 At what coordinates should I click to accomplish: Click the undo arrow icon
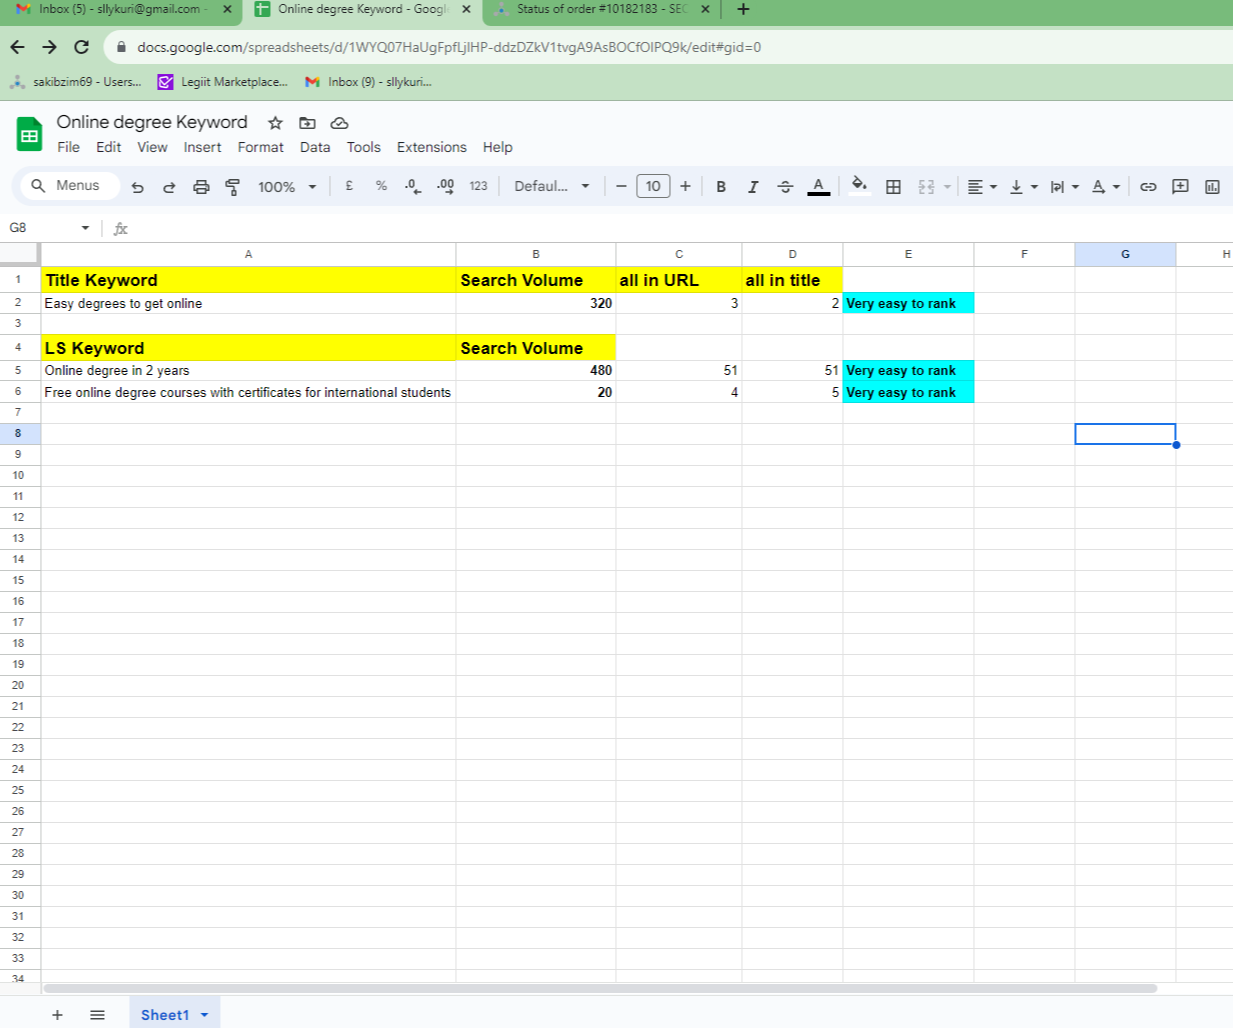138,187
